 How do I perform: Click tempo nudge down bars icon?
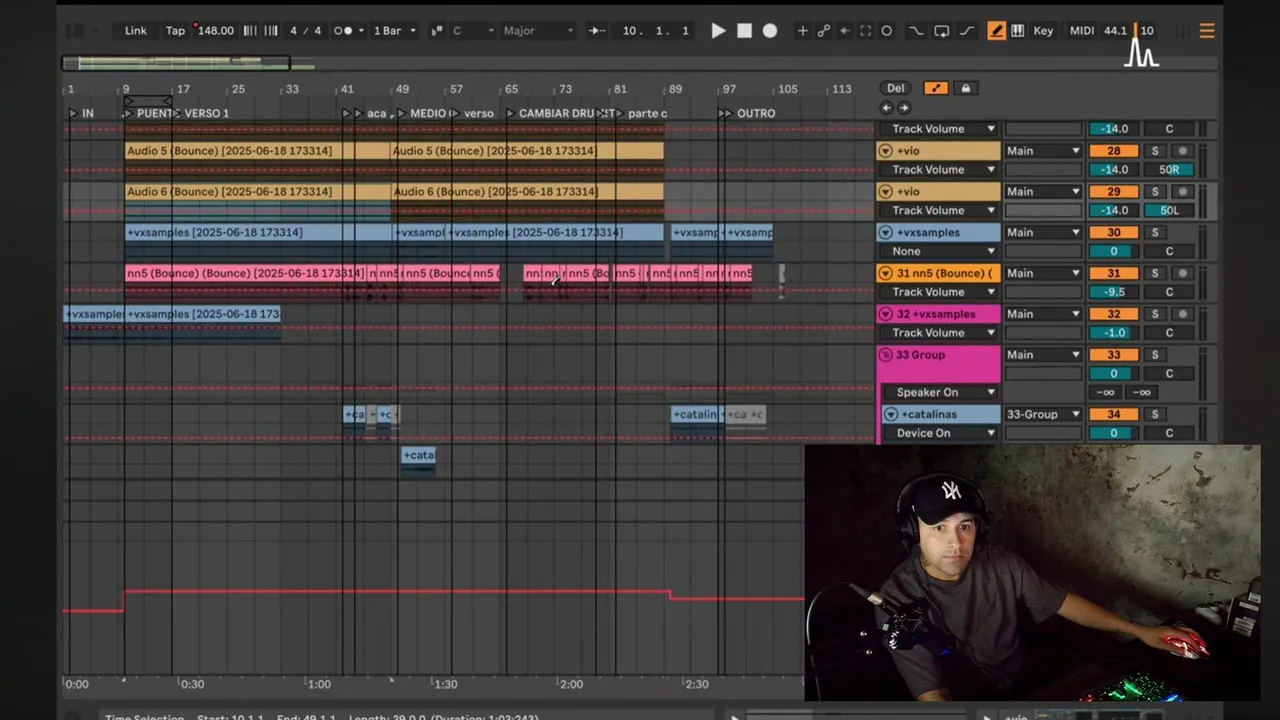[x=250, y=31]
